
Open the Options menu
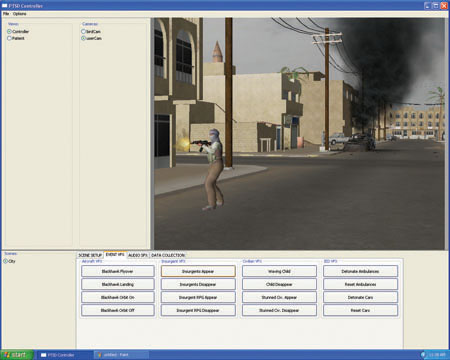(x=20, y=14)
